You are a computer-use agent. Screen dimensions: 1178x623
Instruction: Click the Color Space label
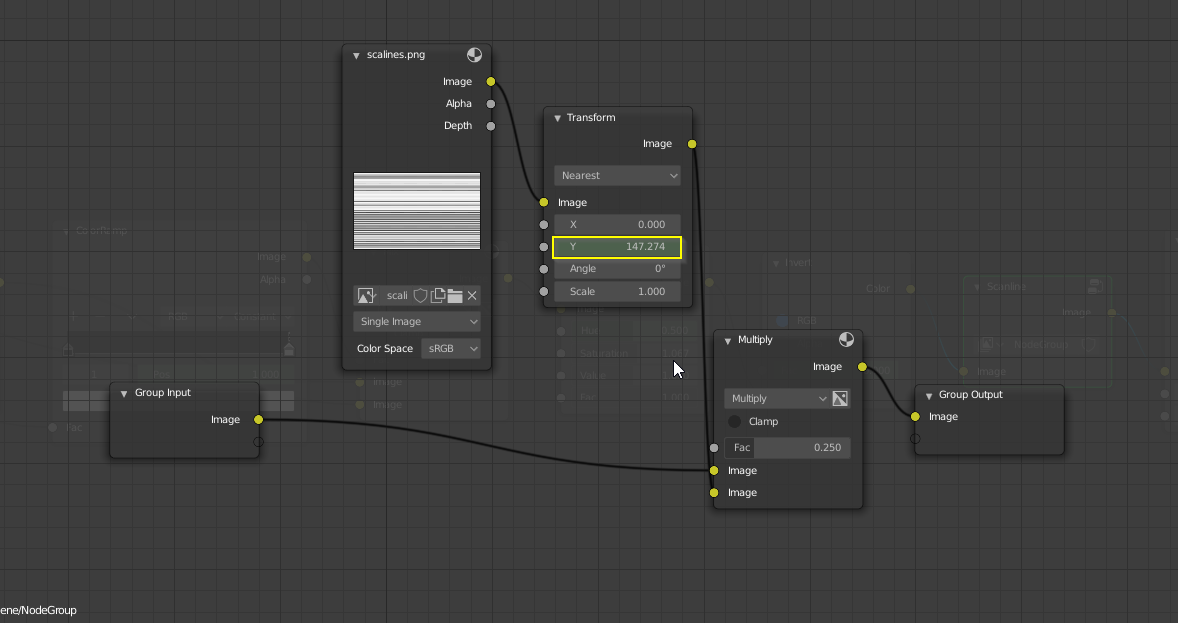pyautogui.click(x=385, y=349)
